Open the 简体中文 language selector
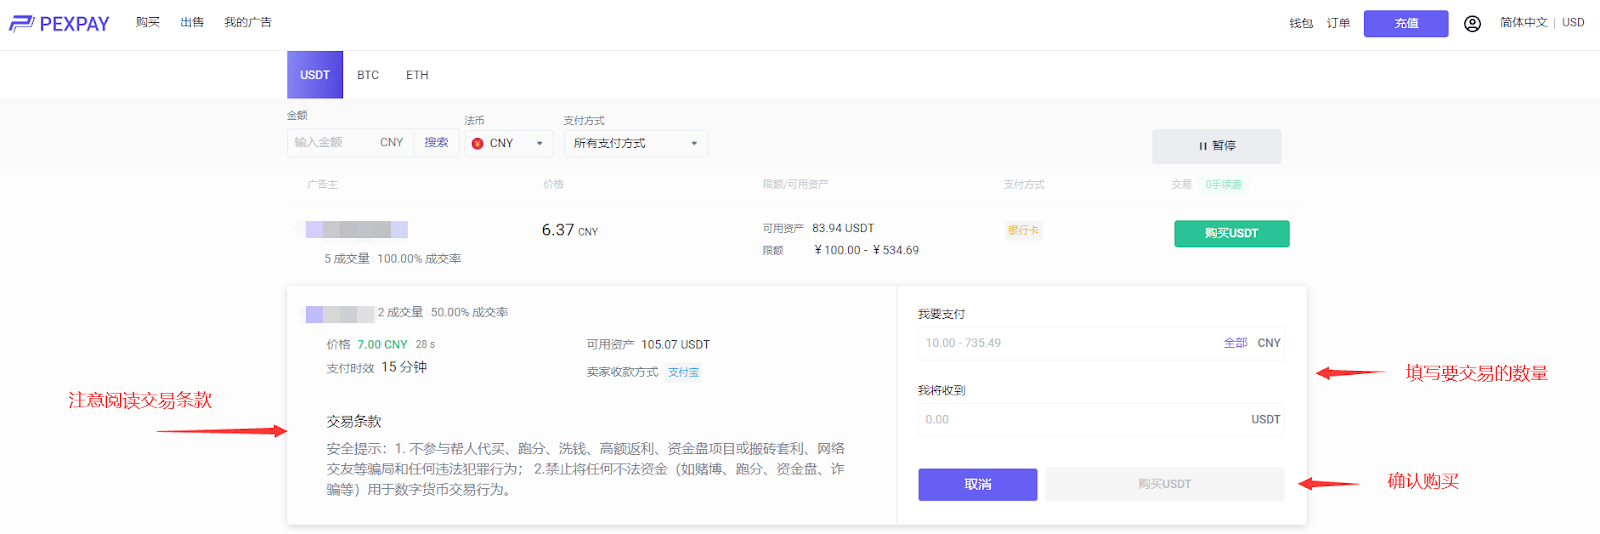Viewport: 1600px width, 534px height. coord(1523,22)
